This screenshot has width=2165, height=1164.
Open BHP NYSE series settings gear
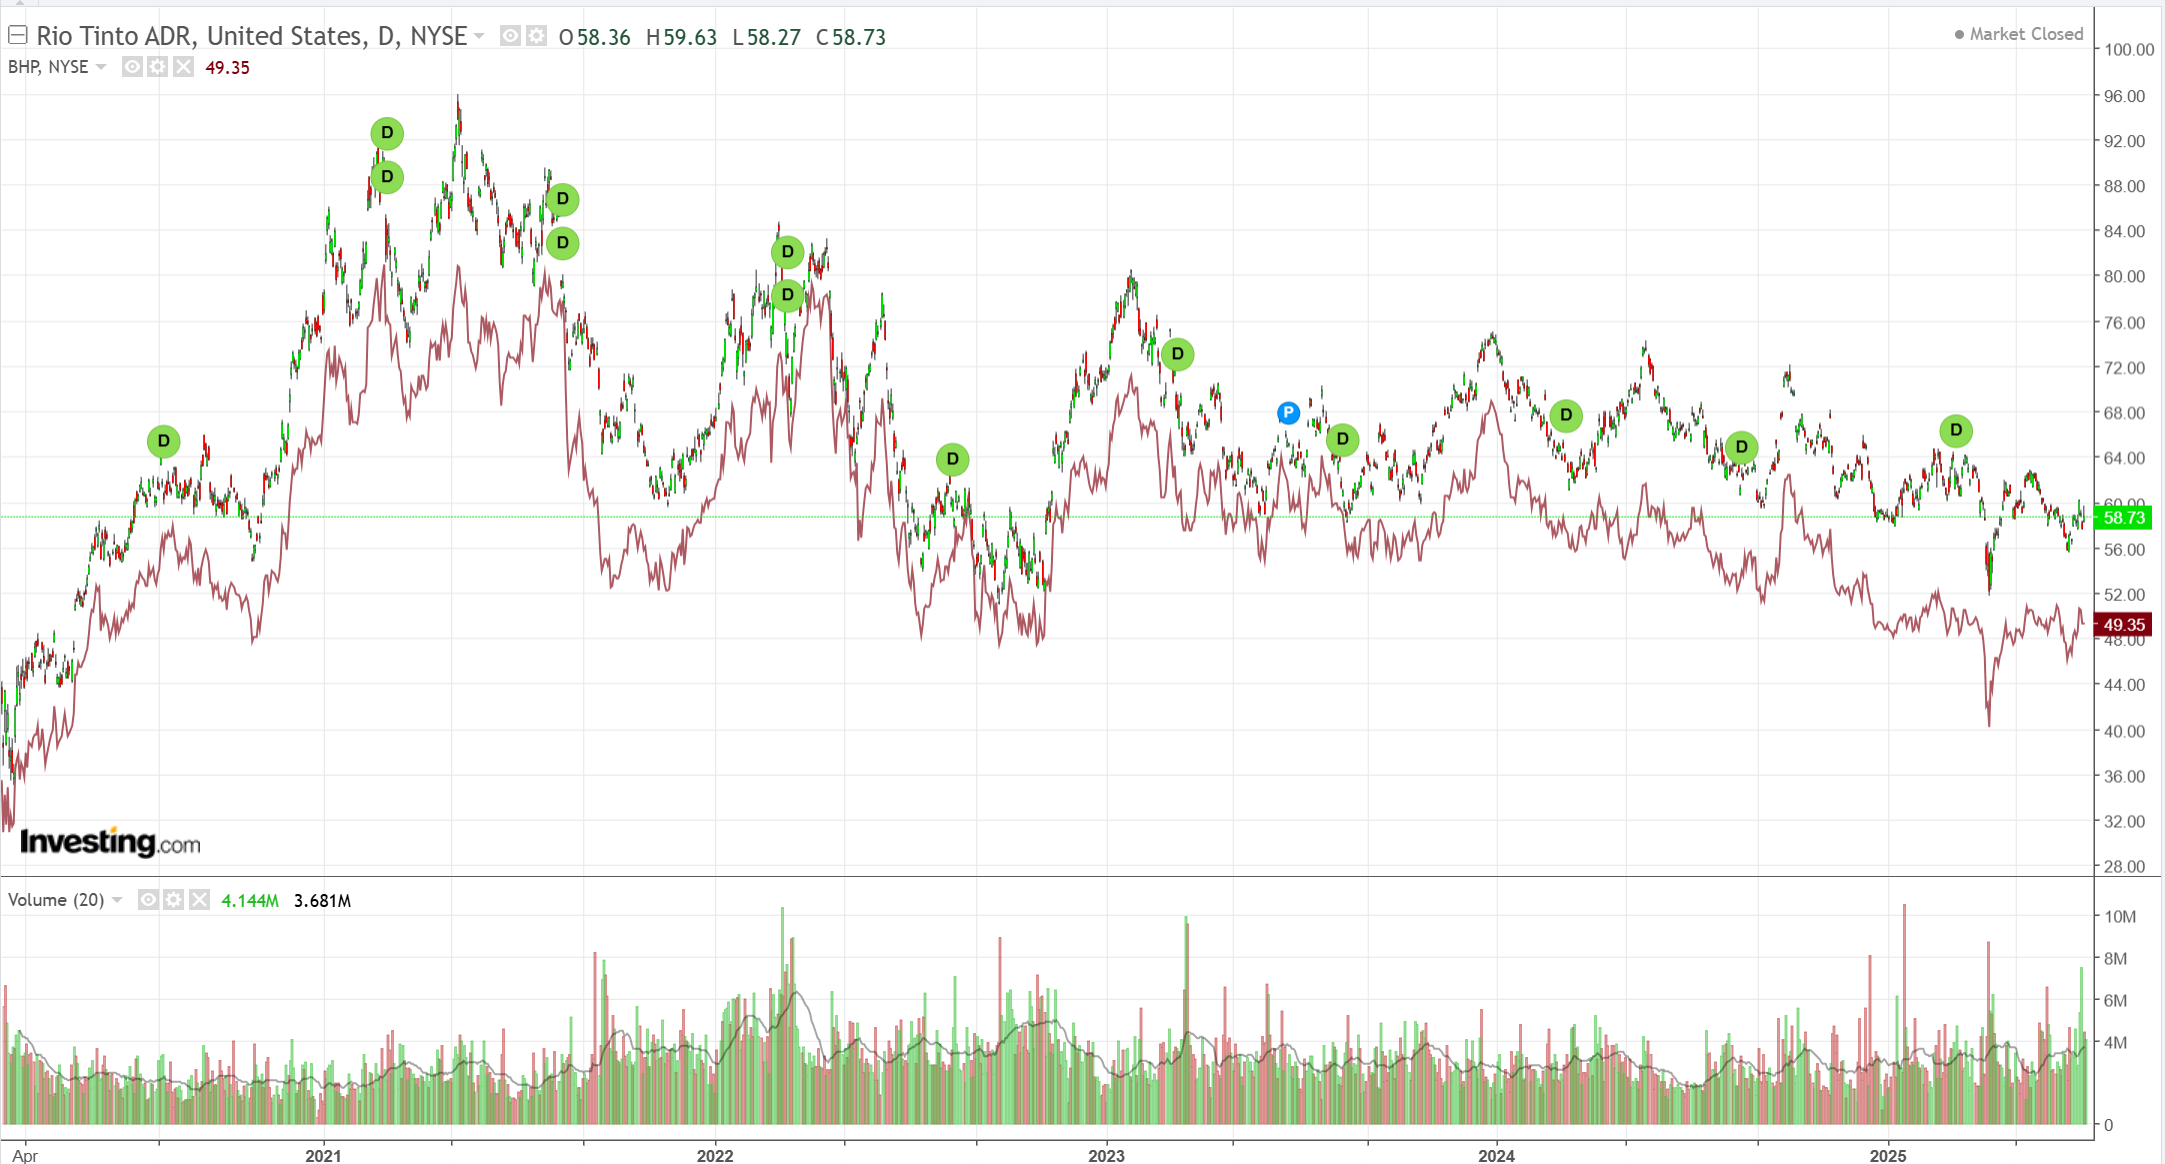pos(157,67)
